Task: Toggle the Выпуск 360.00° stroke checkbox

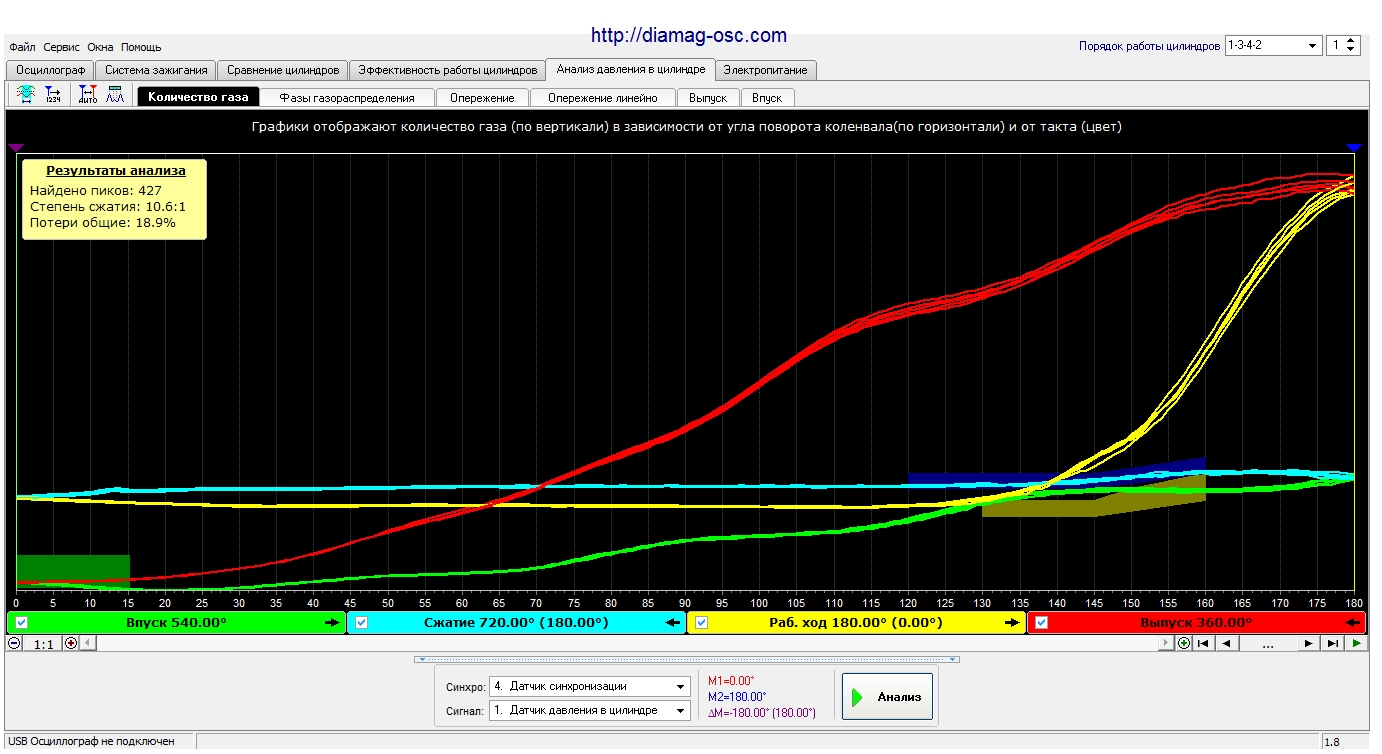Action: pos(1042,622)
